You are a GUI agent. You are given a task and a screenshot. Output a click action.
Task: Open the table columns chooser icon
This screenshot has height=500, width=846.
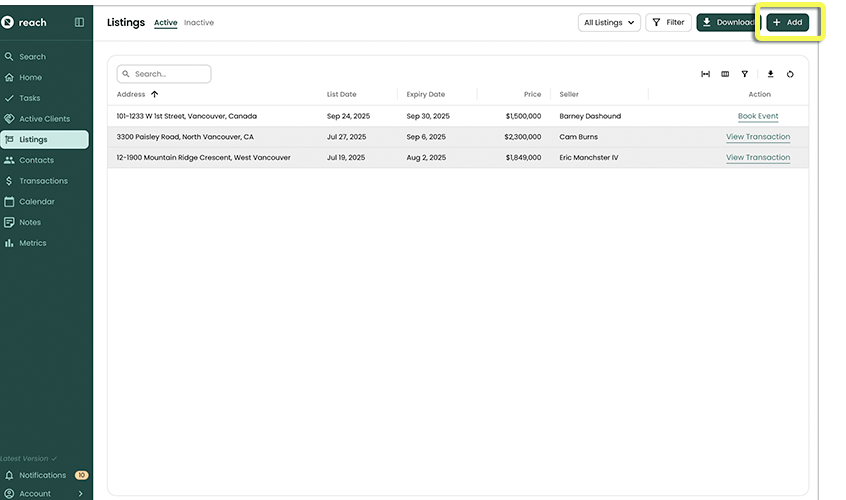(x=725, y=74)
